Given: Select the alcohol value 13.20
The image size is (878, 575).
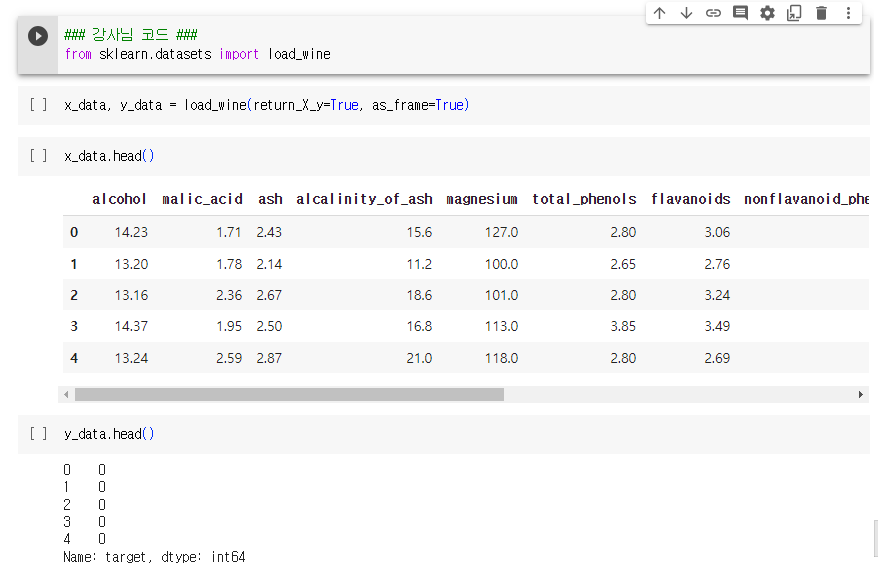Looking at the screenshot, I should [131, 264].
